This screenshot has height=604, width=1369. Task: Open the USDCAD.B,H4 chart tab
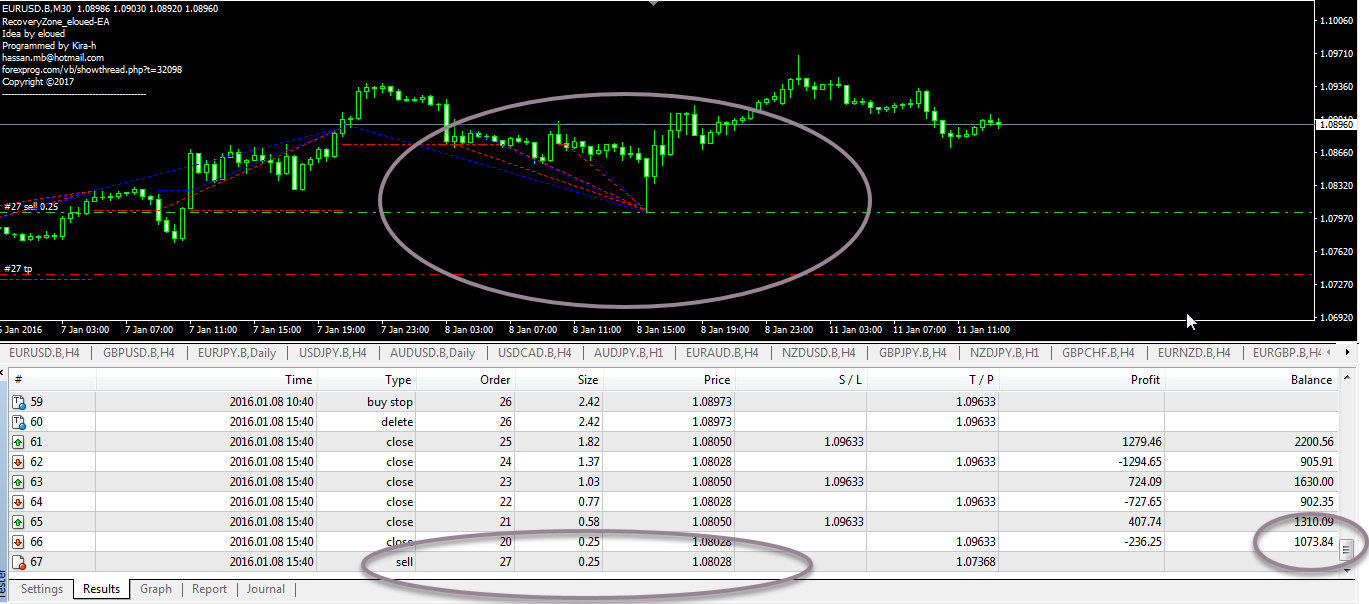[535, 353]
